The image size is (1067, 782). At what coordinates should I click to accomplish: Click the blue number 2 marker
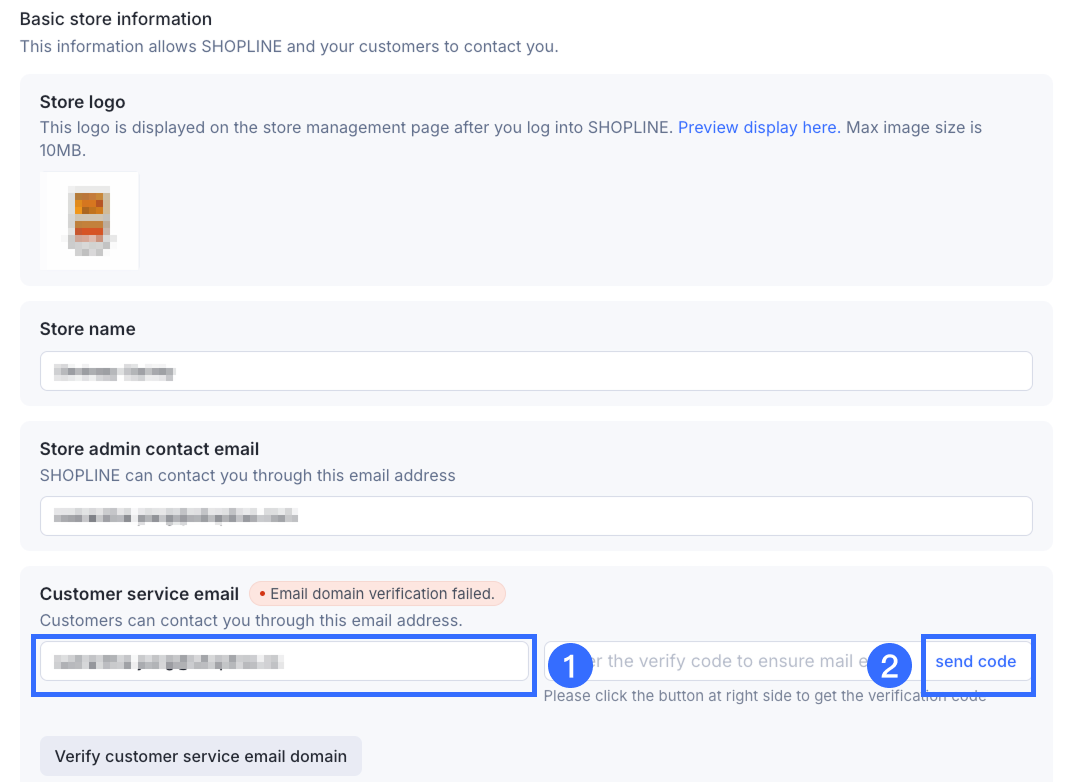point(889,665)
